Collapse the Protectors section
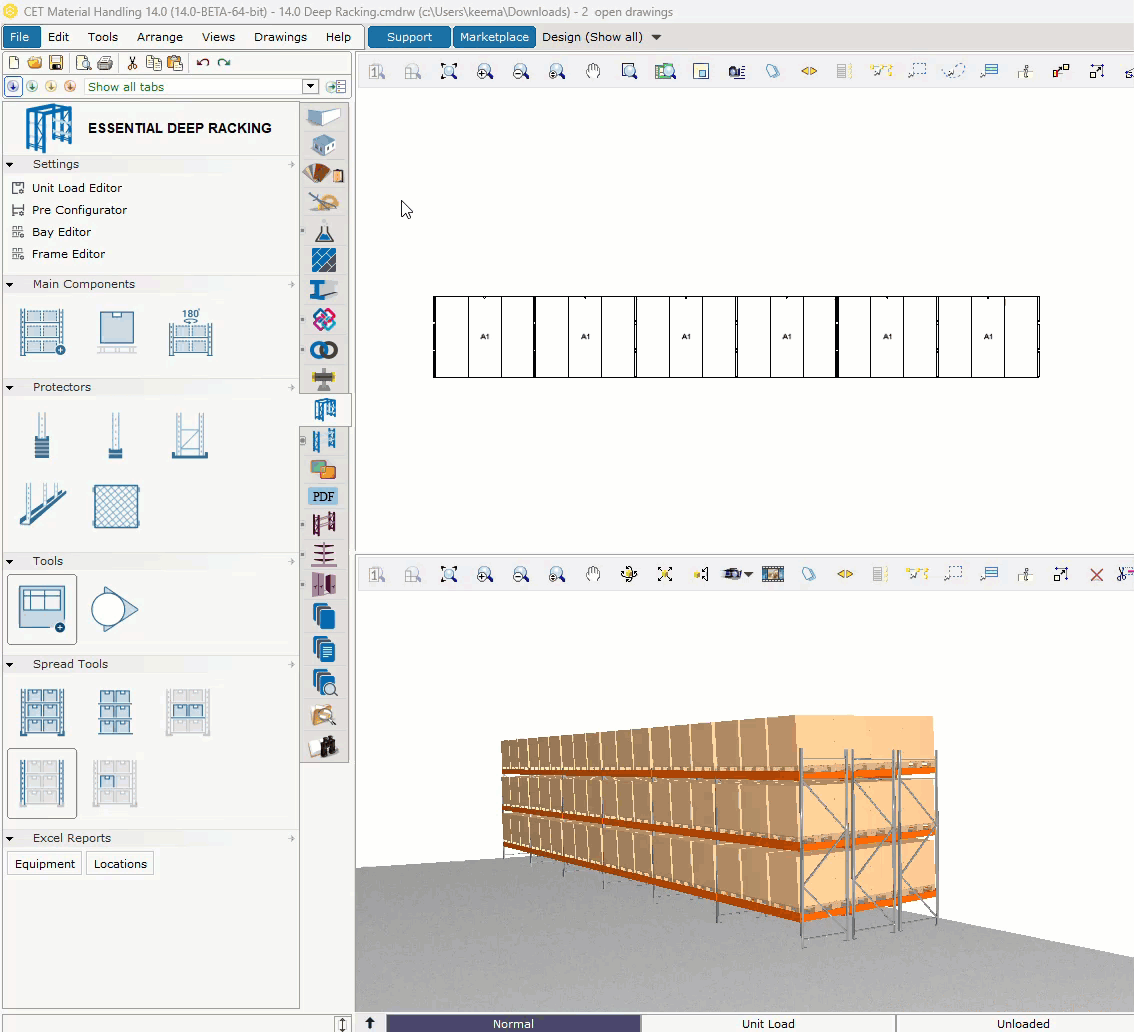This screenshot has width=1134, height=1032. (10, 388)
